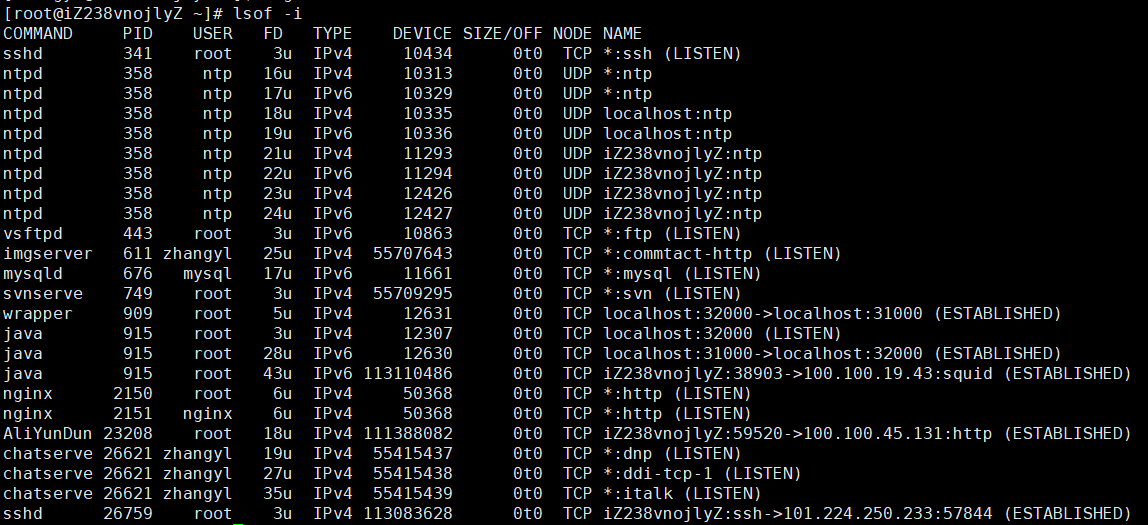This screenshot has height=525, width=1148.
Task: Click the lsof -i command text
Action: [267, 14]
